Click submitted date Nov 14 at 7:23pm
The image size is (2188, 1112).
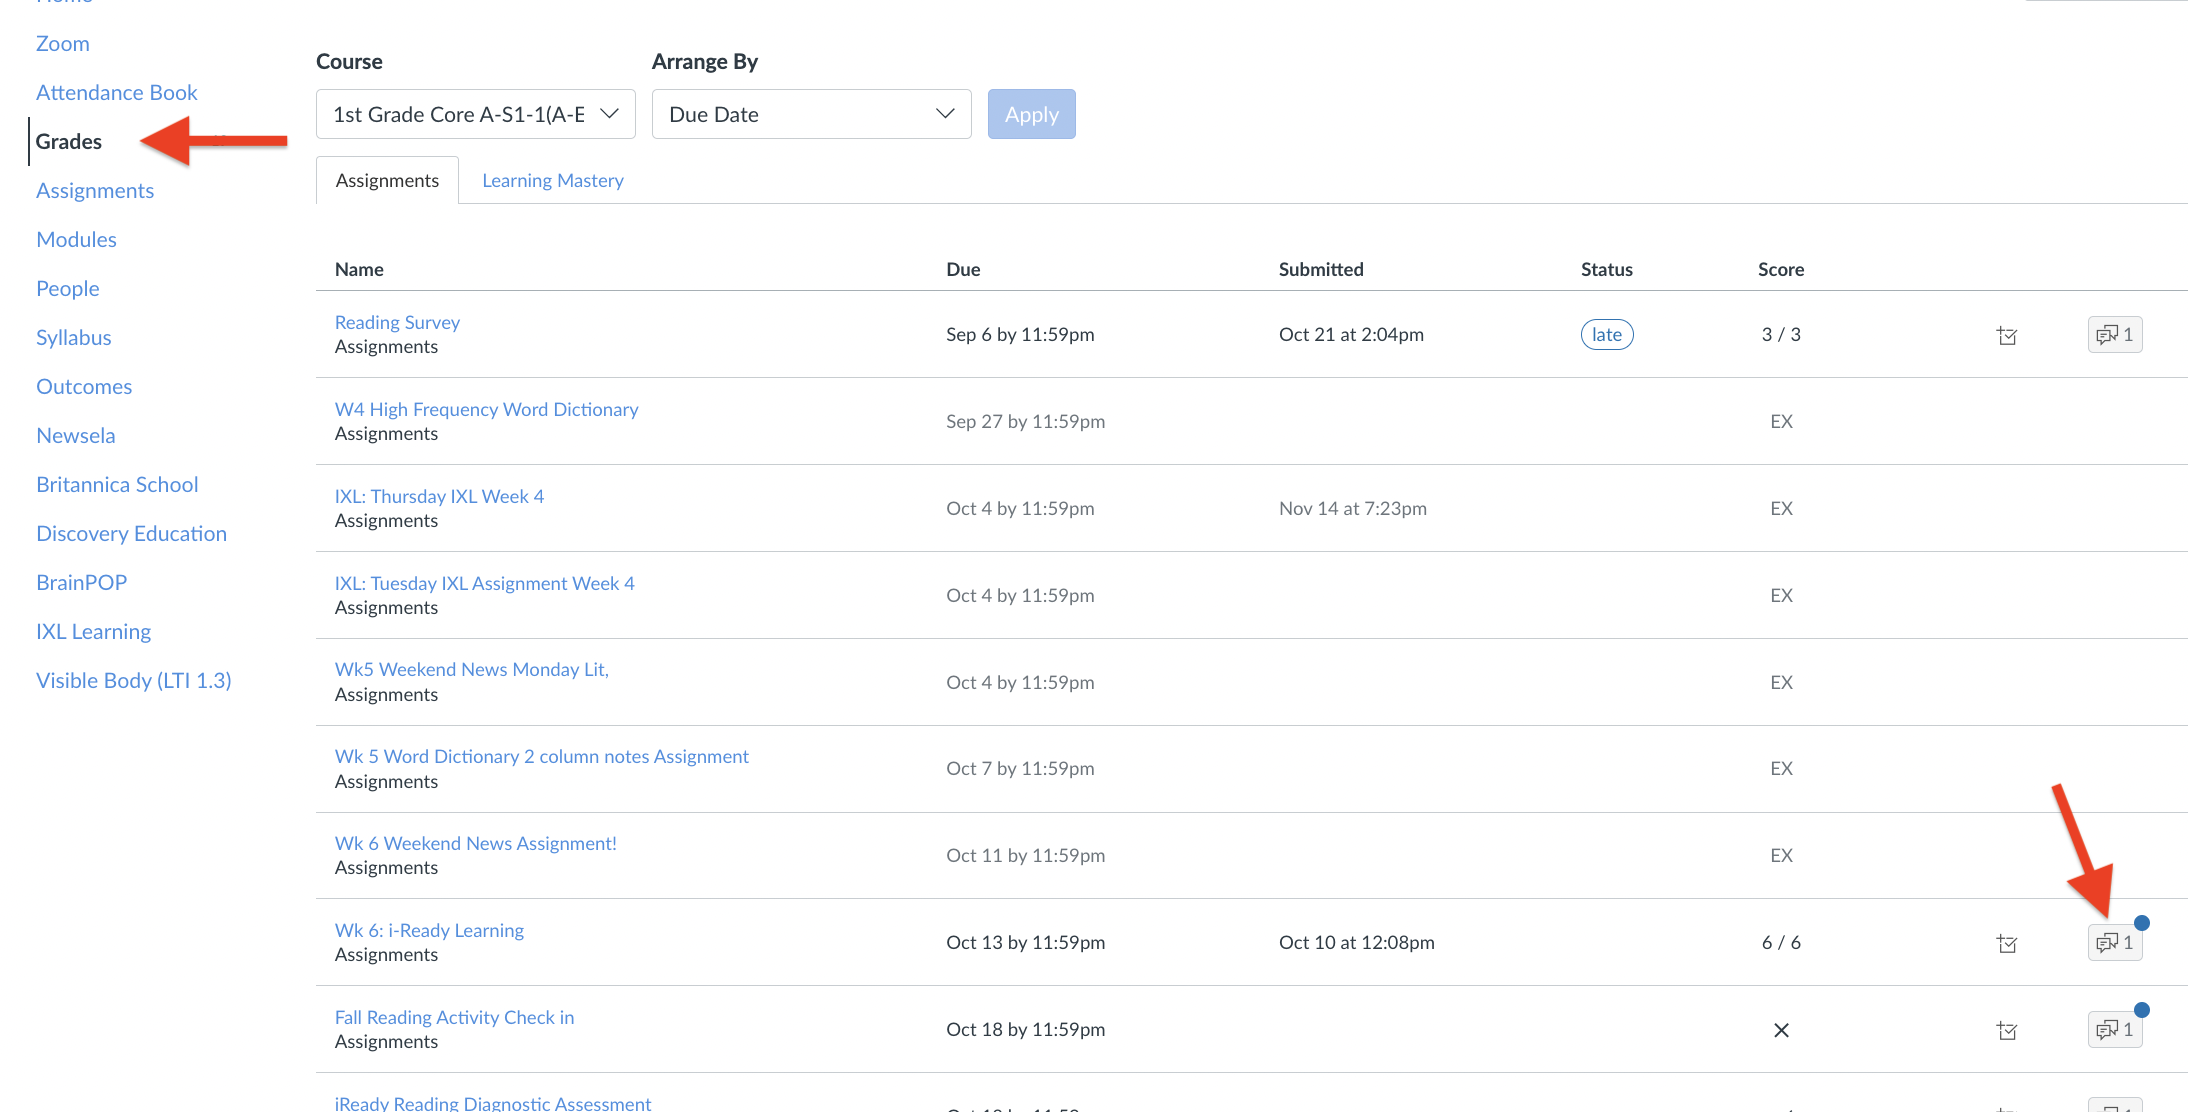tap(1353, 509)
